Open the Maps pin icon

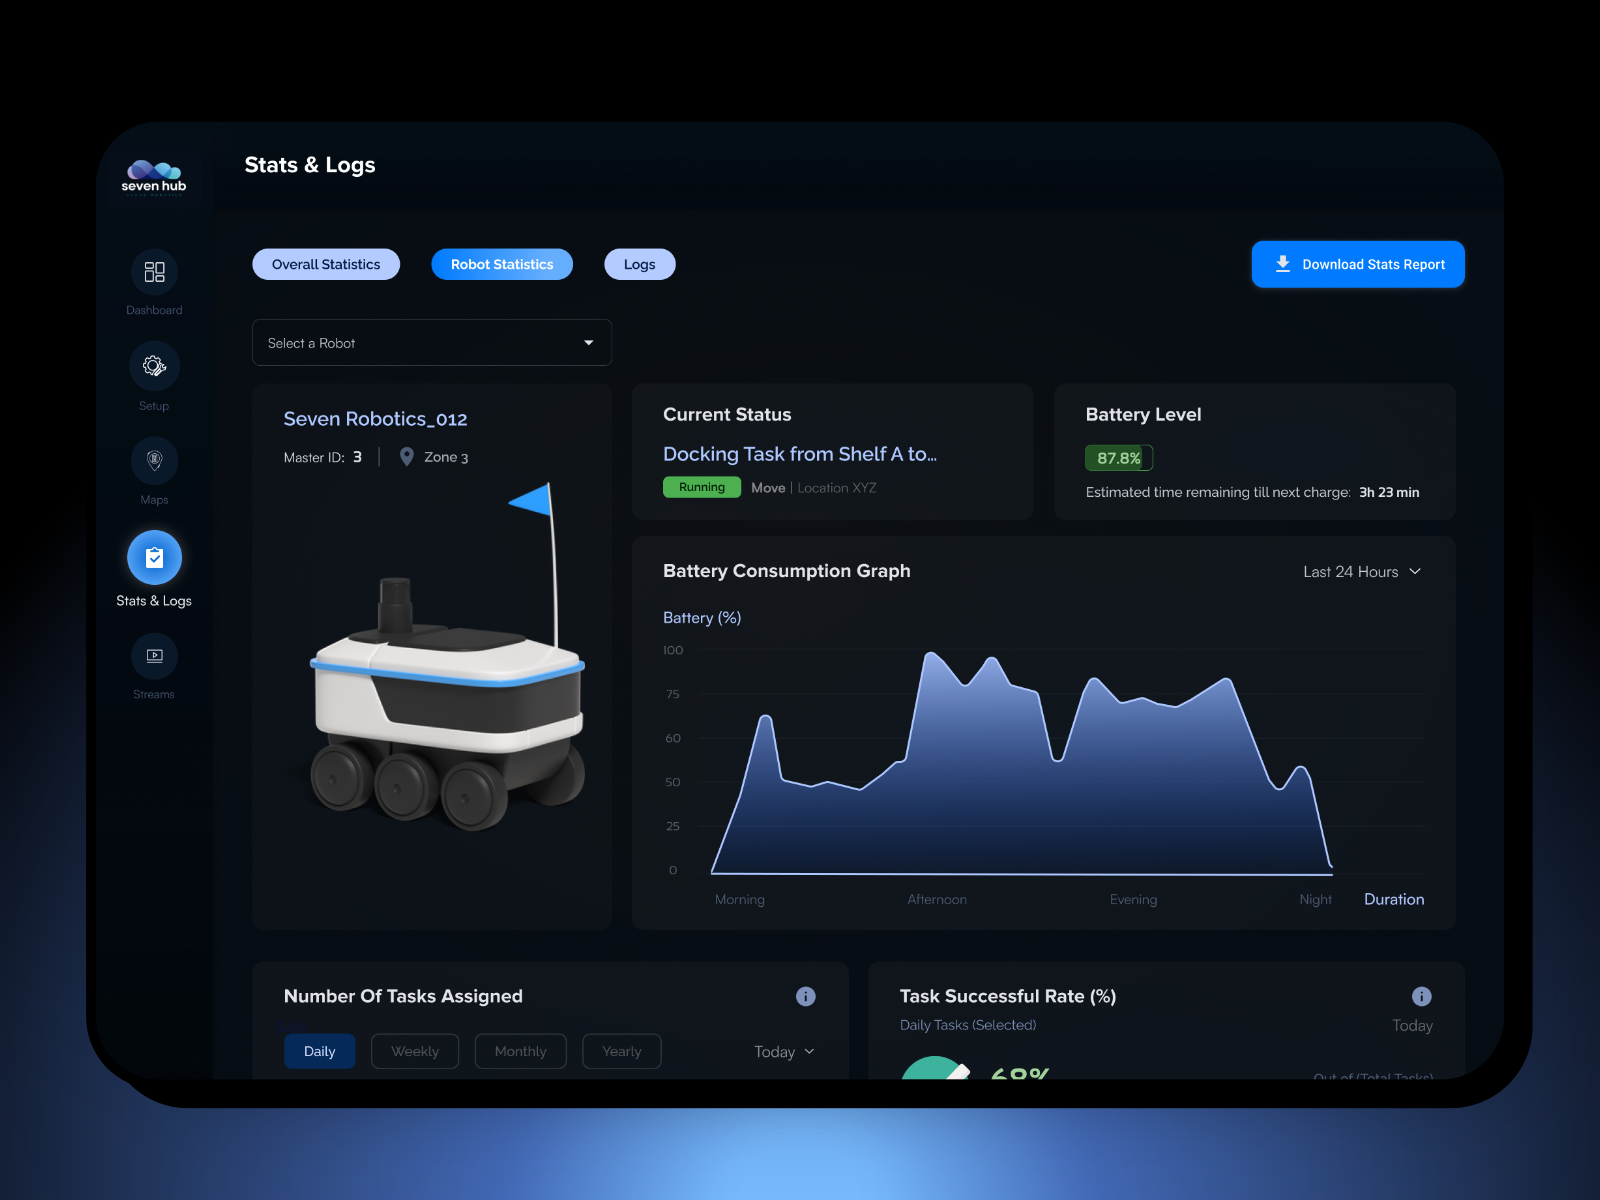point(154,461)
